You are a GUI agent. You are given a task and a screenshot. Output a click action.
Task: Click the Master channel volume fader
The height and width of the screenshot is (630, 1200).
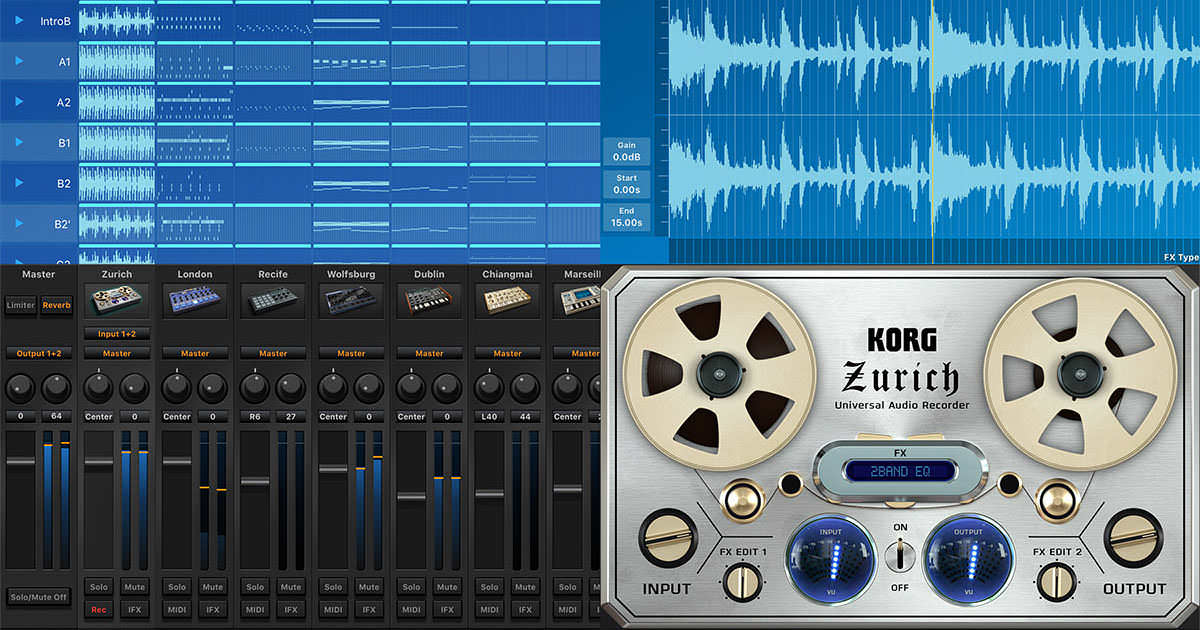pyautogui.click(x=21, y=461)
